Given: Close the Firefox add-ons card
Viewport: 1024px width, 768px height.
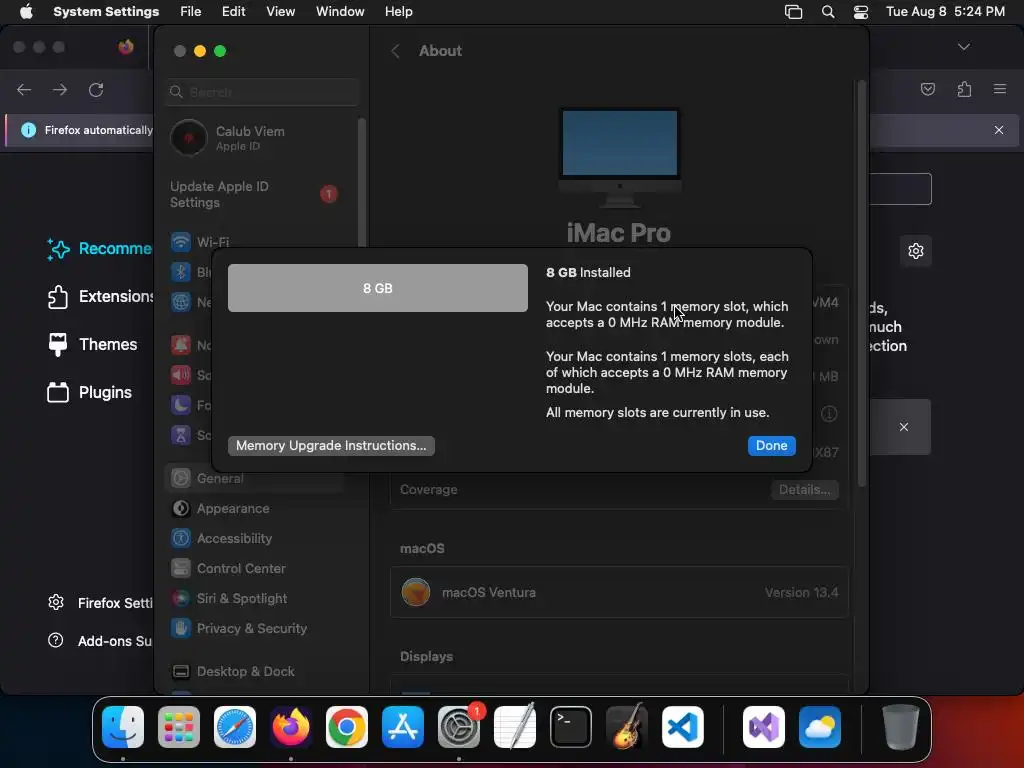Looking at the screenshot, I should pyautogui.click(x=904, y=427).
